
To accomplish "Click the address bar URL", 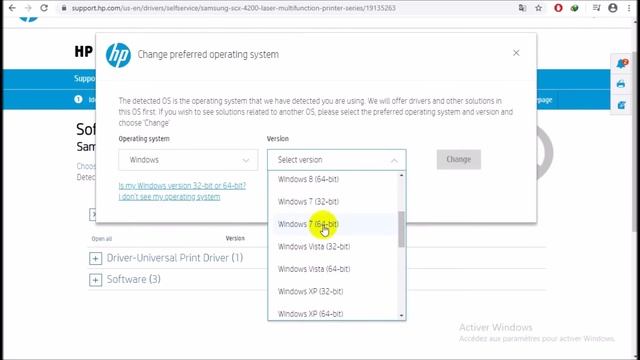I will (x=233, y=8).
